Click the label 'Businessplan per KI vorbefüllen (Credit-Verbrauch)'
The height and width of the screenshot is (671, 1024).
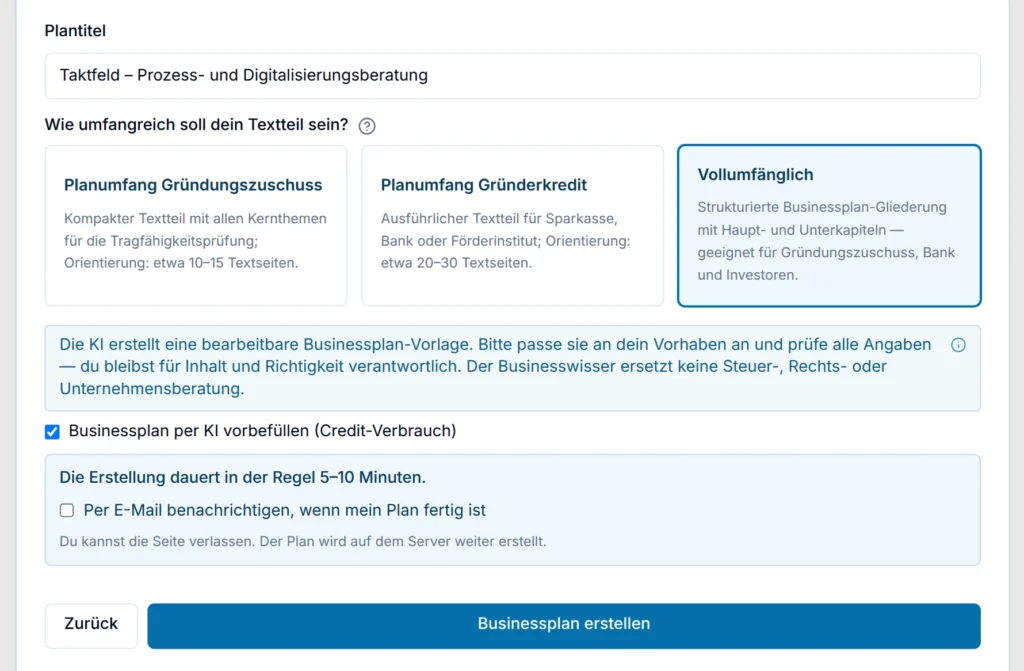click(263, 431)
